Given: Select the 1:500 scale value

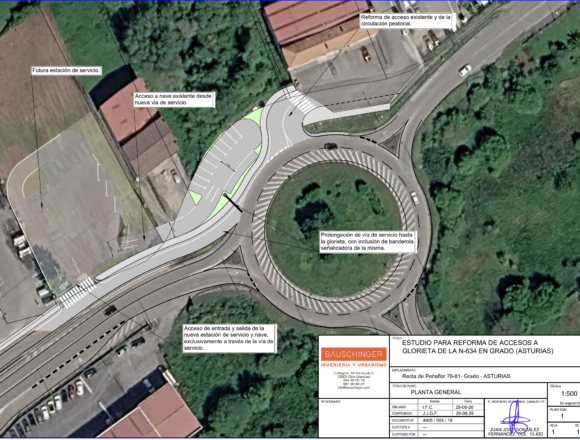Looking at the screenshot, I should [x=569, y=393].
